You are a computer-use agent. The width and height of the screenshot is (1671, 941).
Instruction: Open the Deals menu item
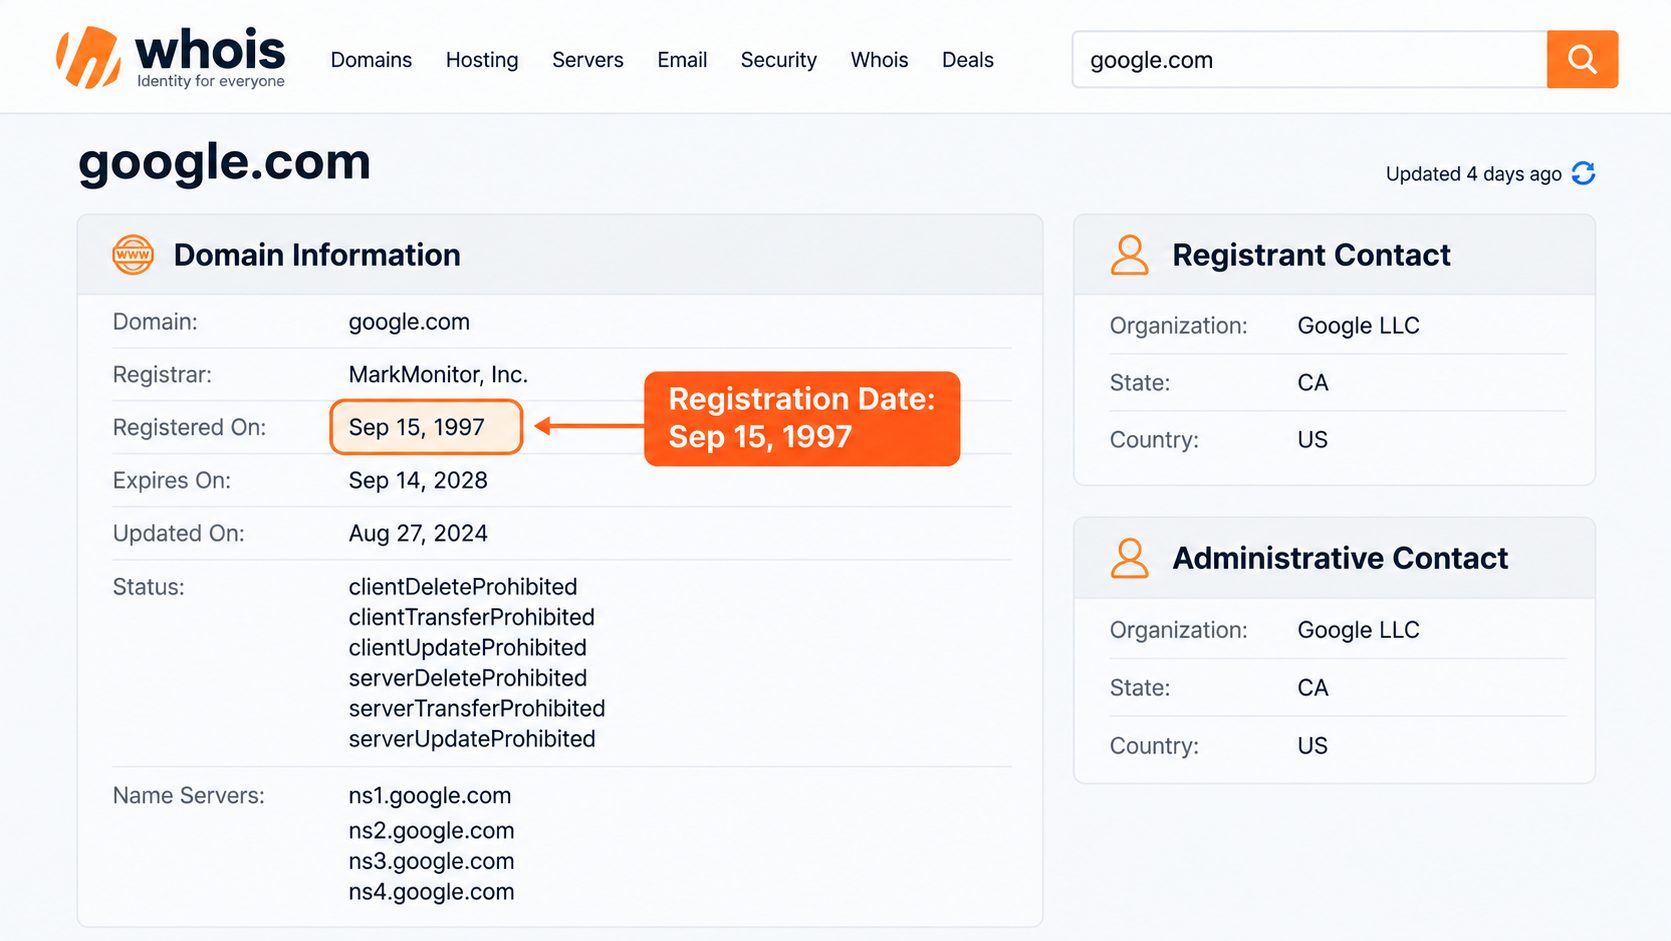pos(968,60)
